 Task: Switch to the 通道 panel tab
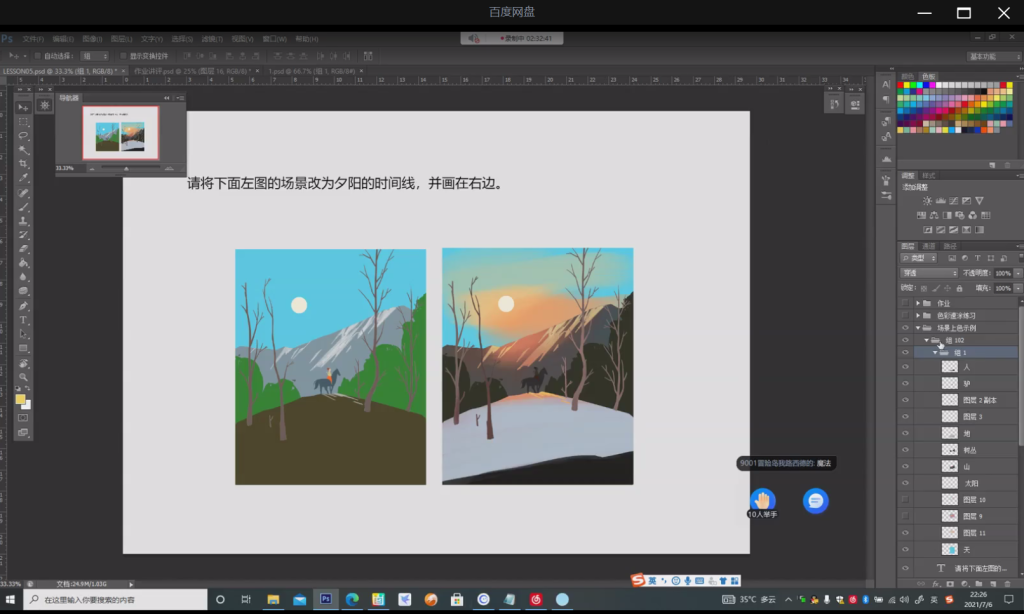tap(928, 246)
